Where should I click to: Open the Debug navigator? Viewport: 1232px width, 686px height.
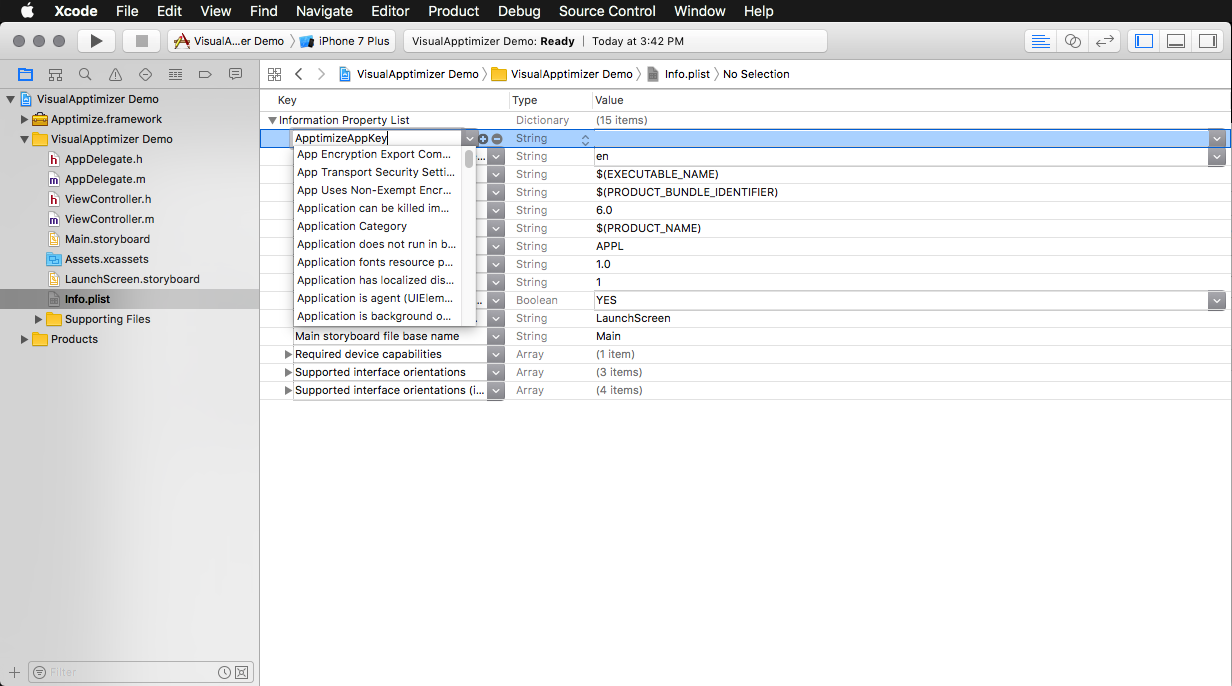(175, 74)
